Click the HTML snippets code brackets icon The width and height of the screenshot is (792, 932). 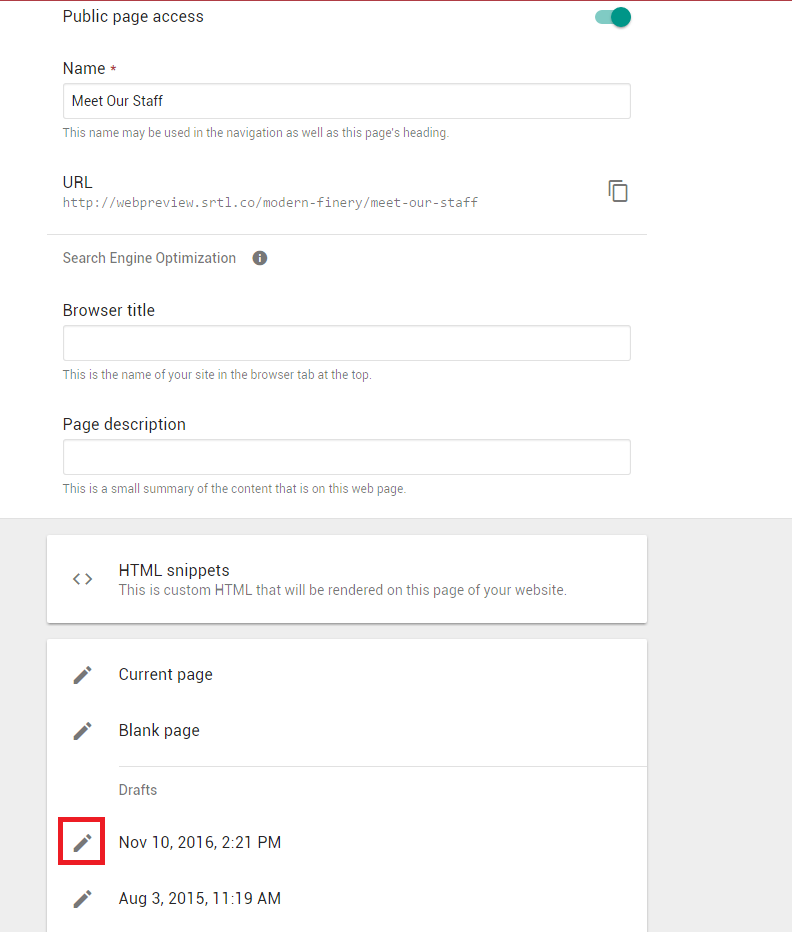tap(83, 579)
